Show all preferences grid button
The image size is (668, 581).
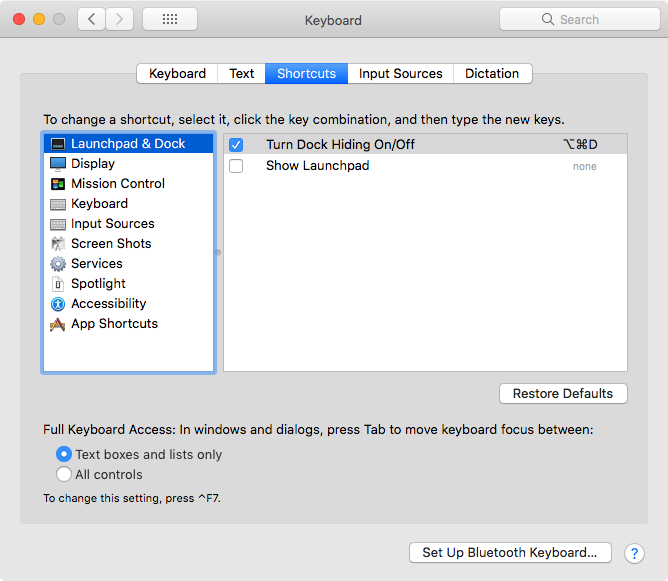coord(169,19)
